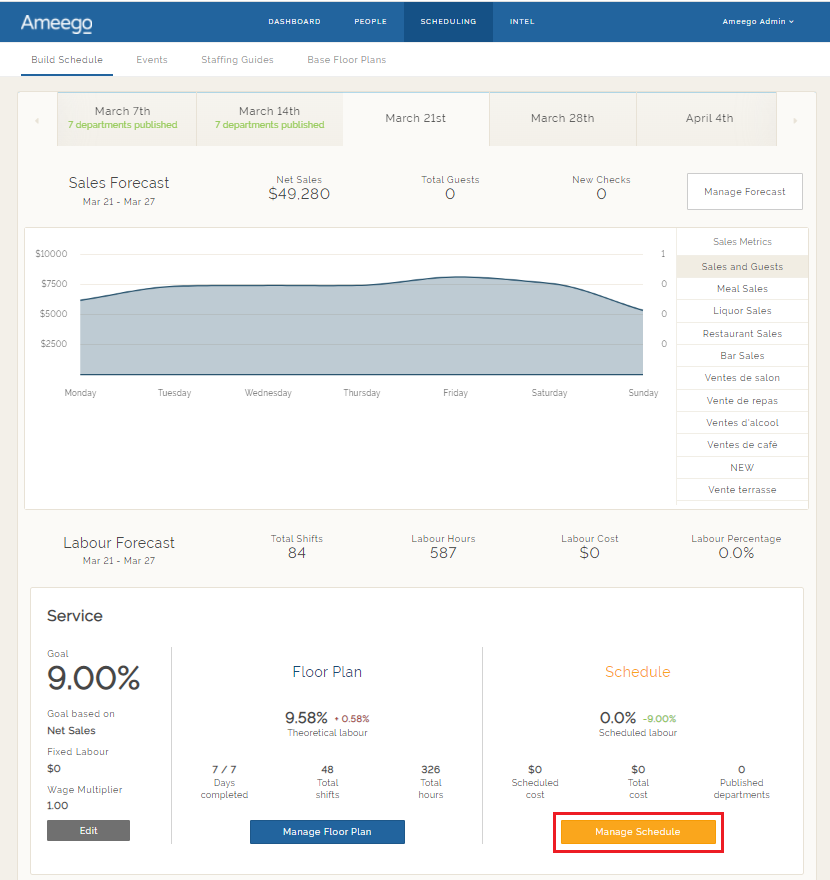Click the Ameego logo

click(55, 22)
